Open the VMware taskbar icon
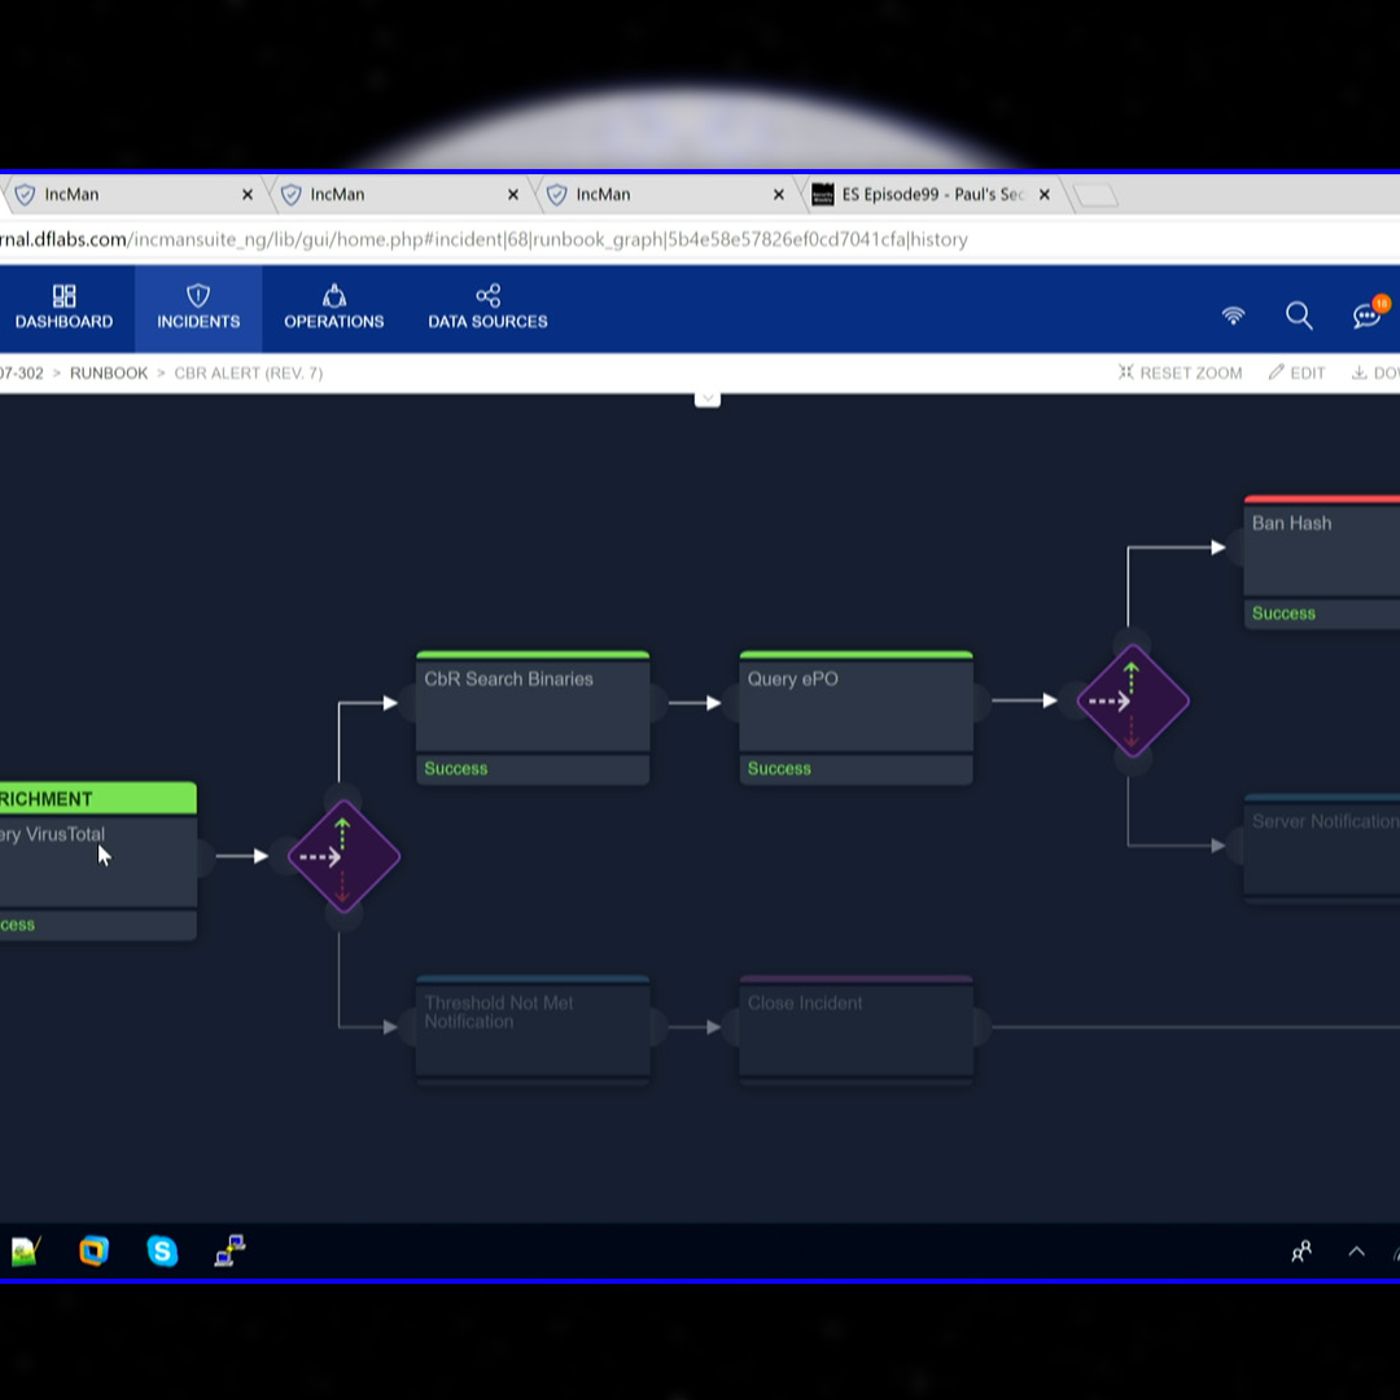 coord(94,1251)
